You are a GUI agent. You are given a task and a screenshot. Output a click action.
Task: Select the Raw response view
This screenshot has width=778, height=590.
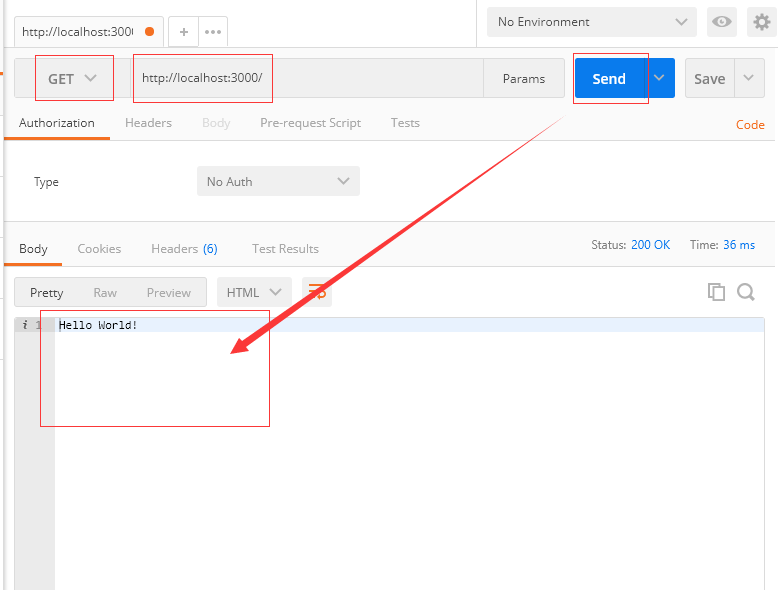click(105, 293)
